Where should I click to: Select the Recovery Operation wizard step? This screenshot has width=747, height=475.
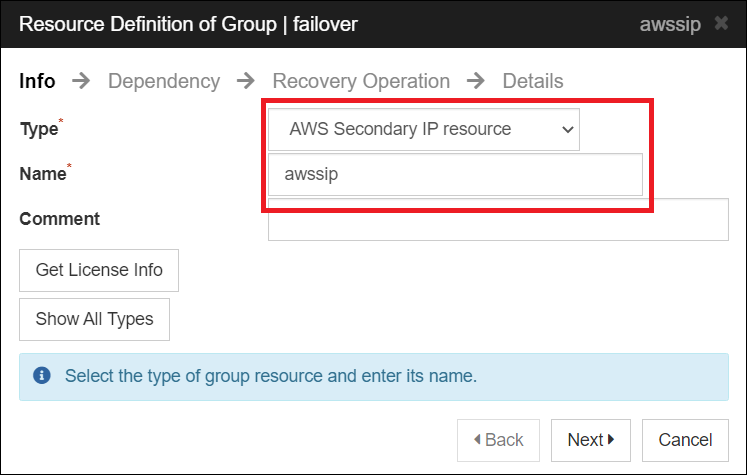click(x=361, y=81)
